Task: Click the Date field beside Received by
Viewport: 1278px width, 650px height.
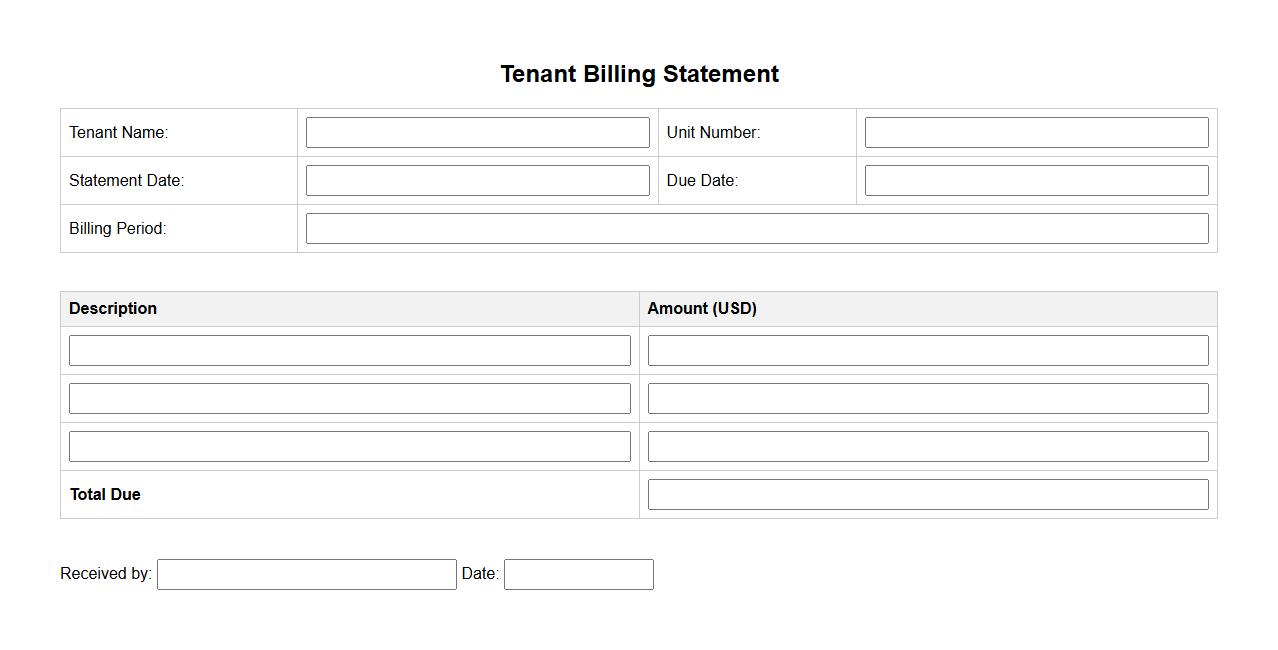Action: point(578,575)
